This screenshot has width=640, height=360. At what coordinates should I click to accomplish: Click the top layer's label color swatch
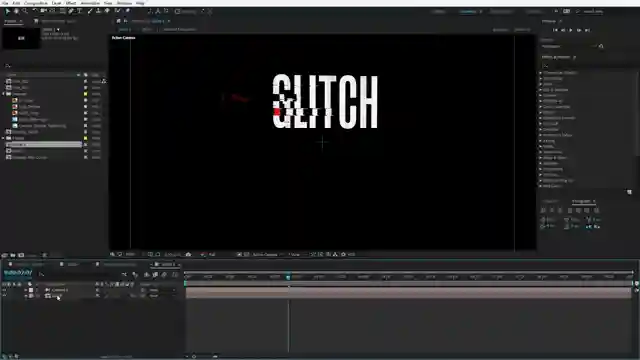pos(31,290)
